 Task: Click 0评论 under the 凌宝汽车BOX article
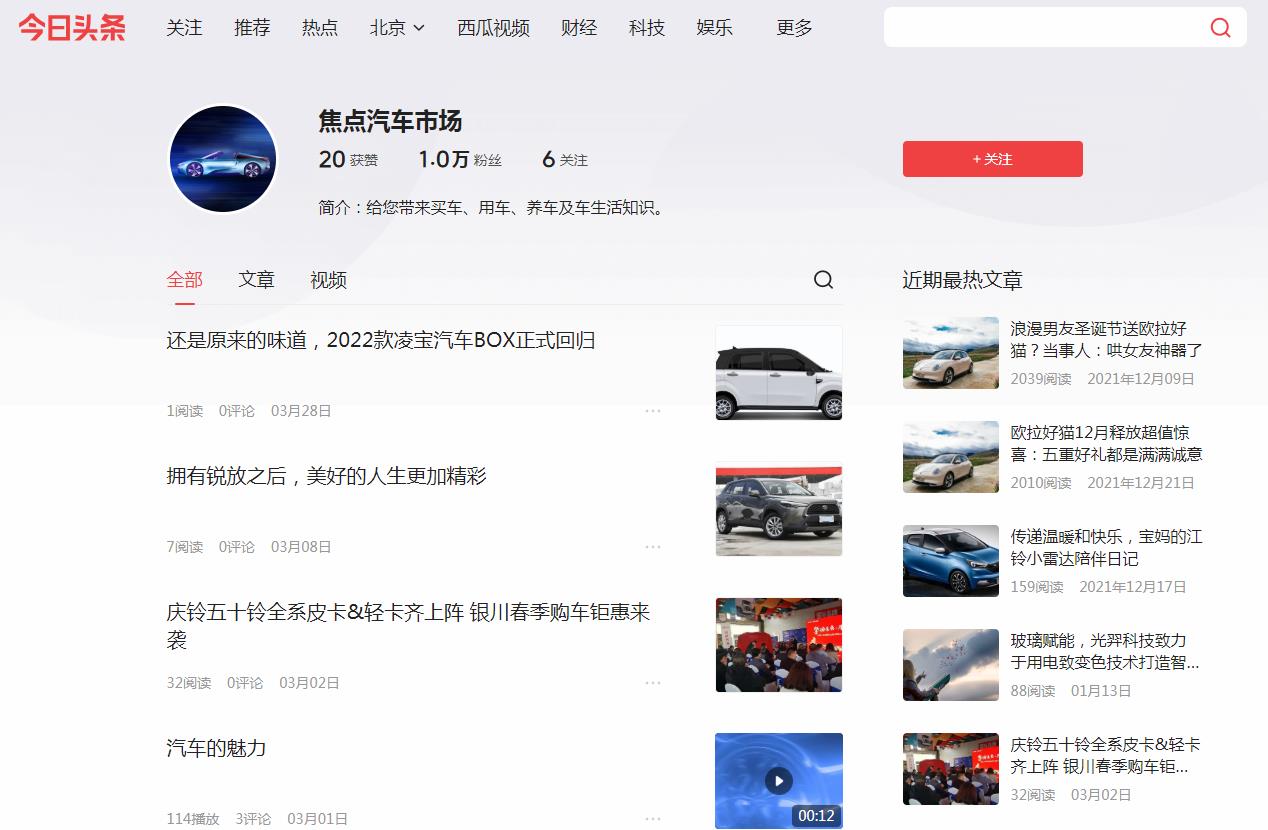237,411
